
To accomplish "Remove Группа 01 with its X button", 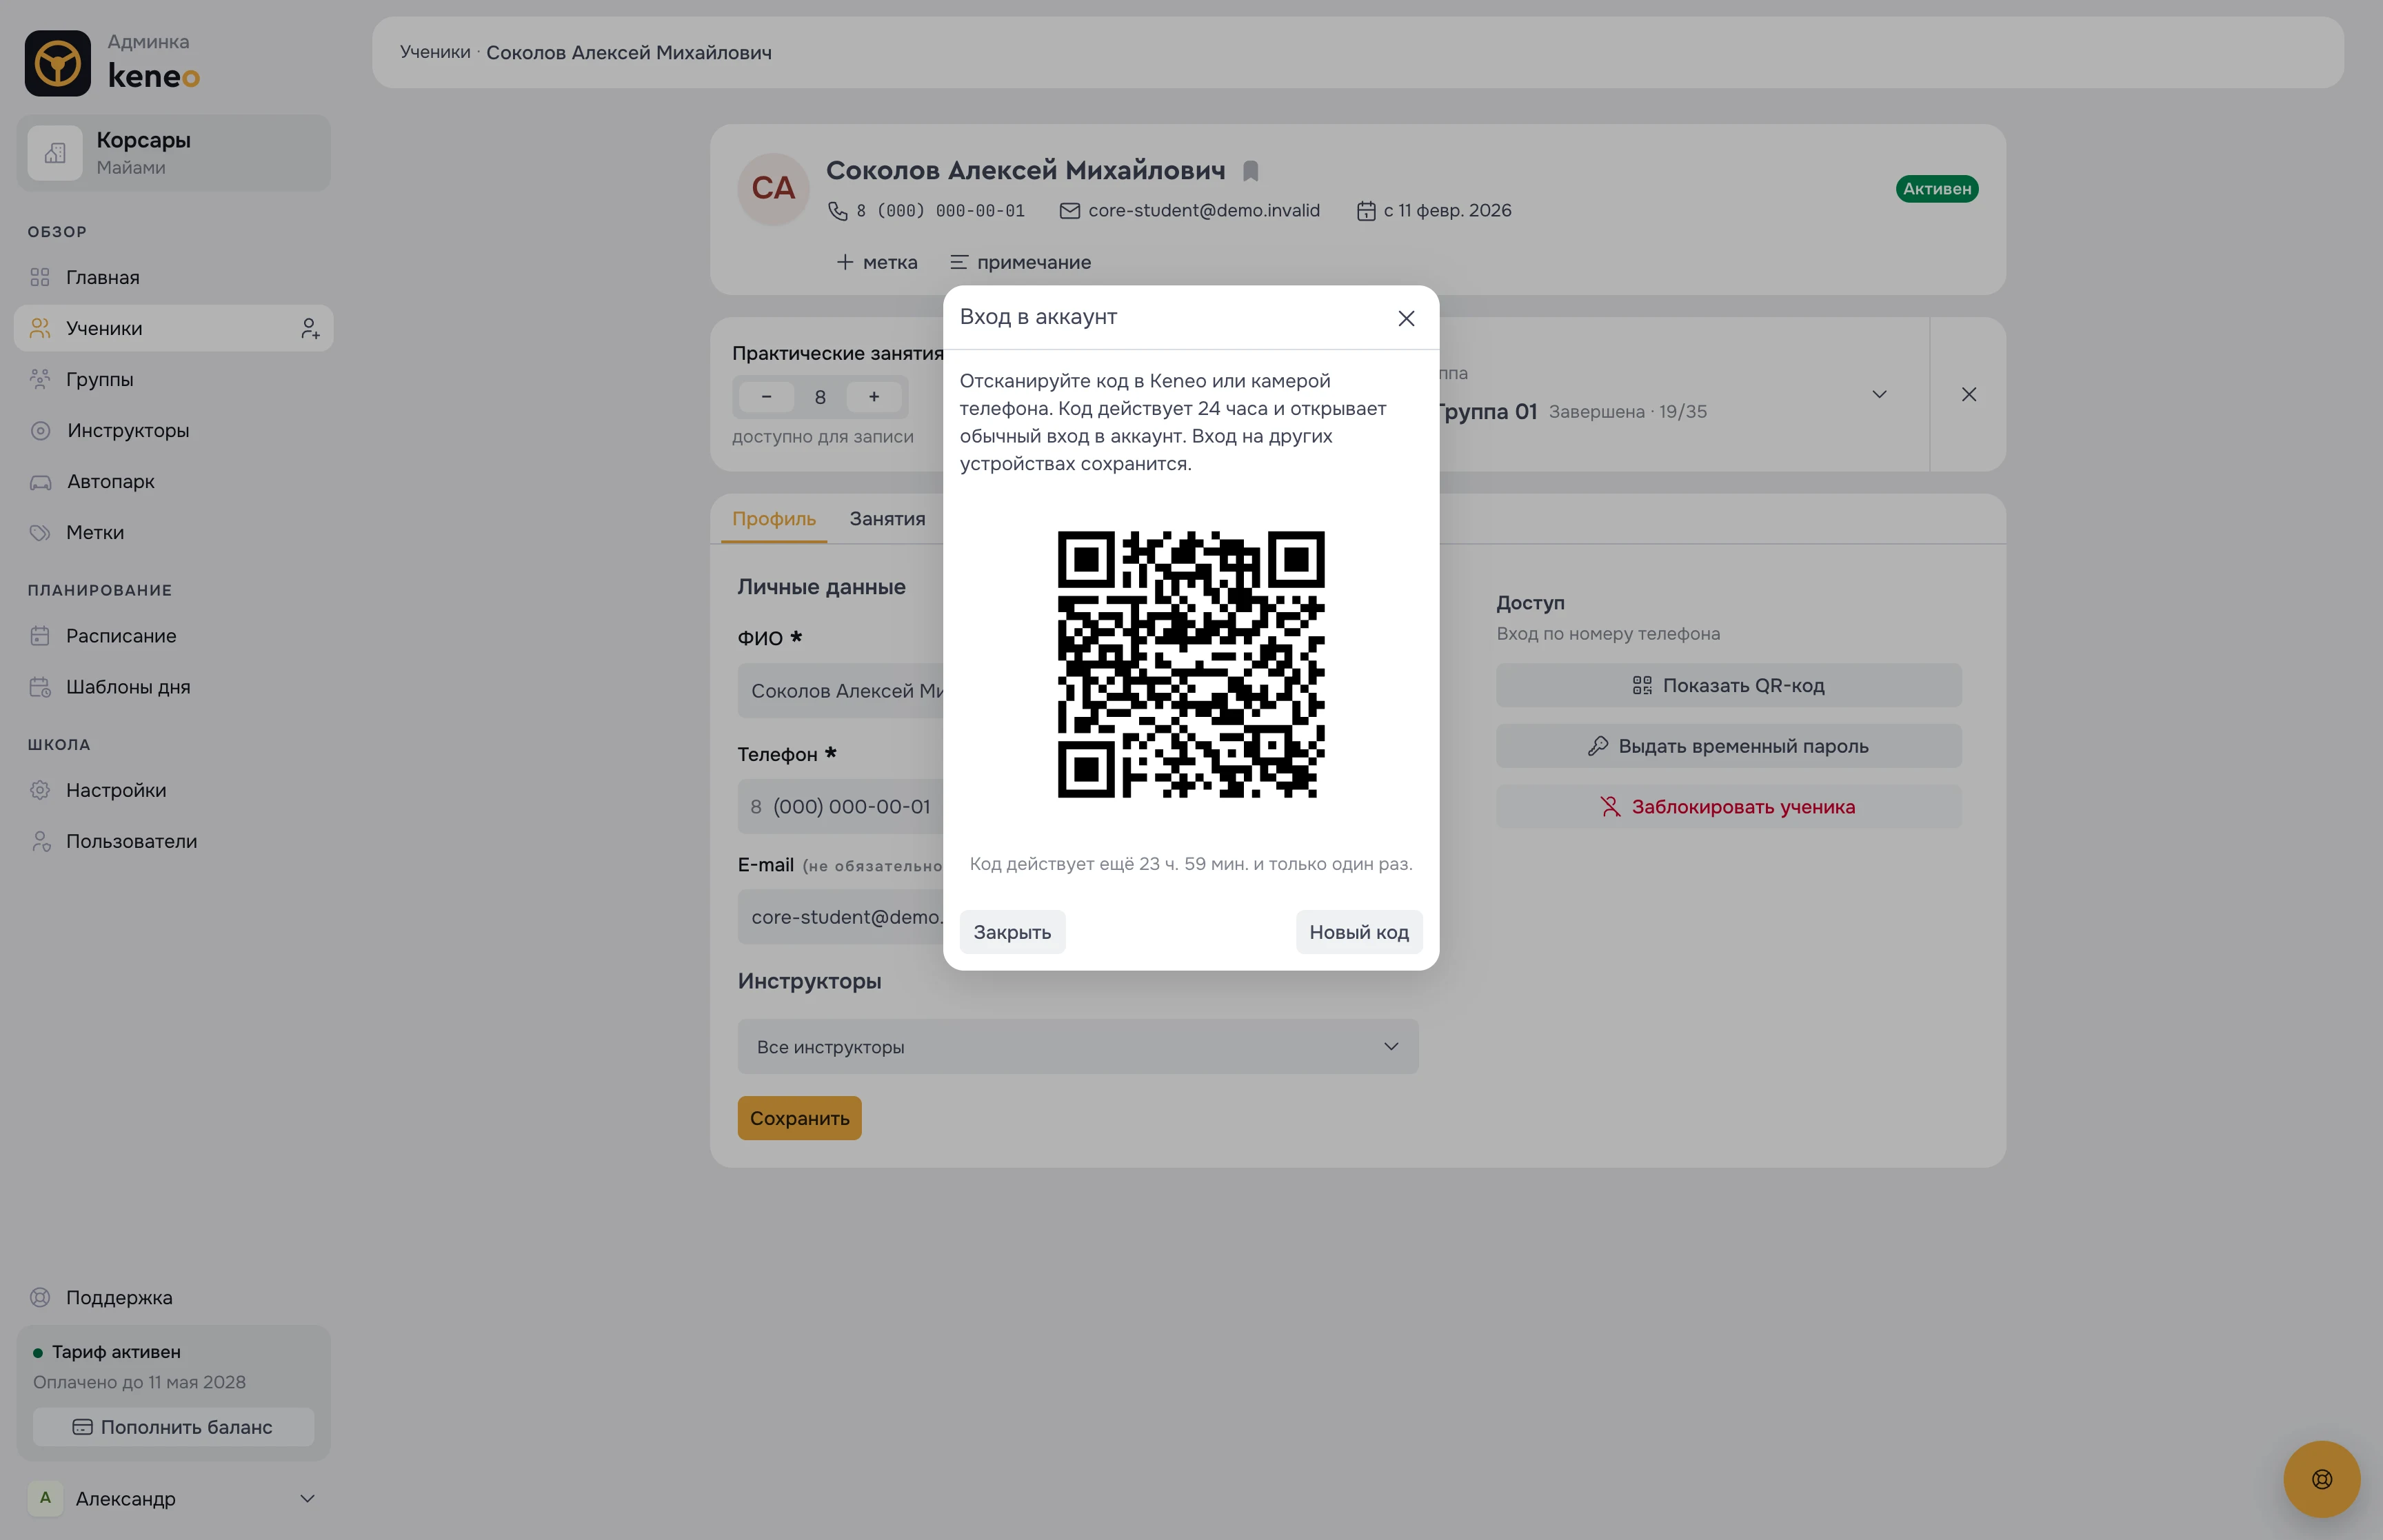I will click(1969, 394).
